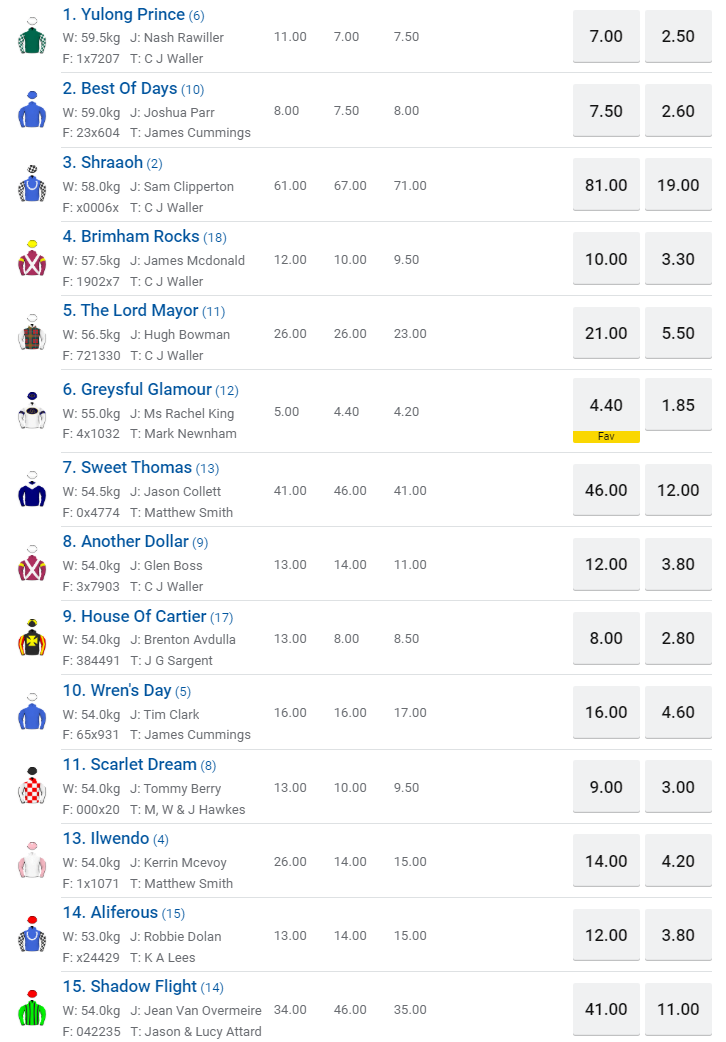Select Aliferous place odds 3.80
726x1042 pixels.
(x=678, y=935)
